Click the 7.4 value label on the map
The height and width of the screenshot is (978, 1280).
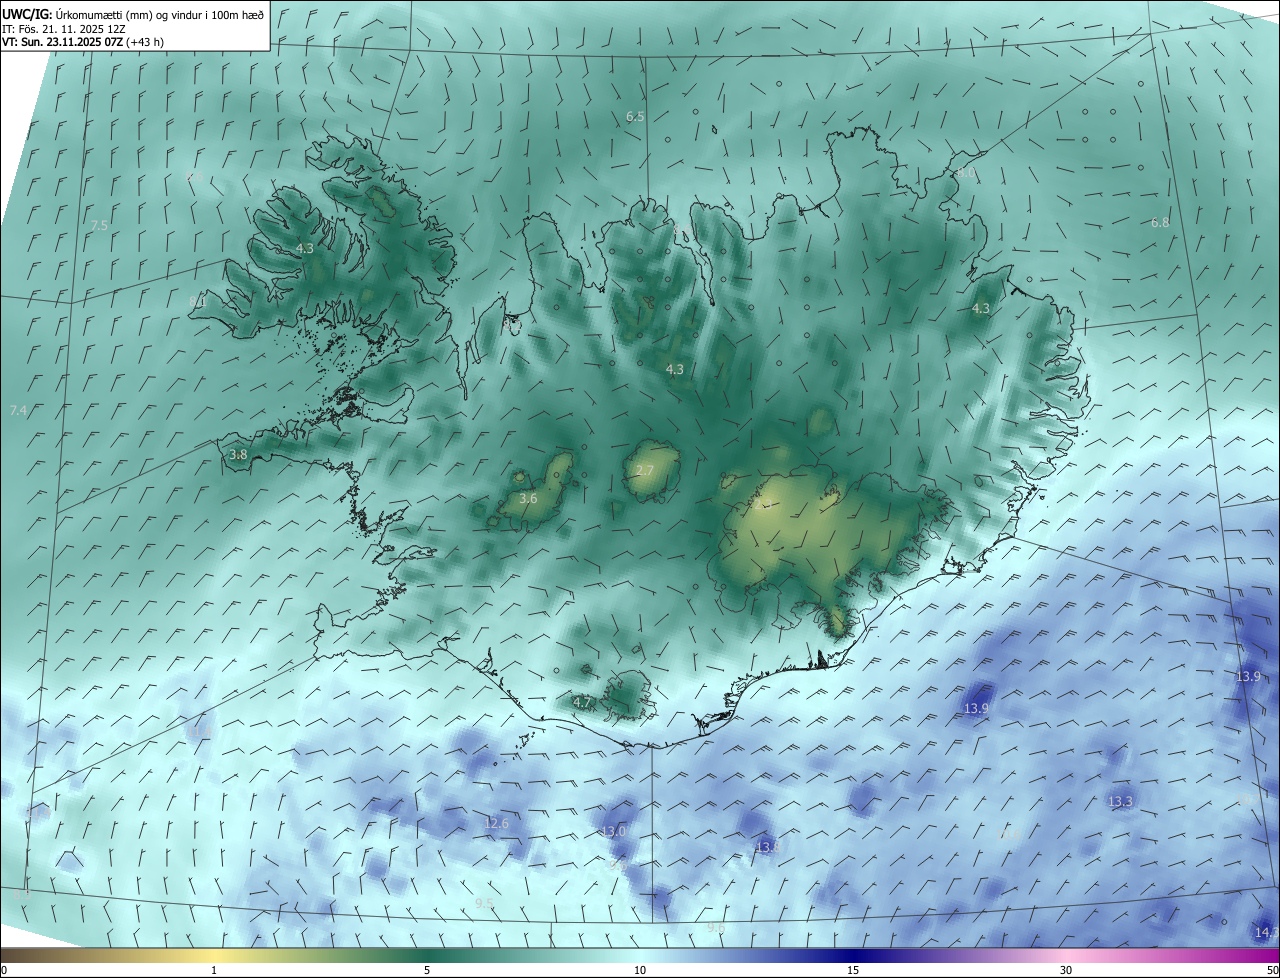coord(18,411)
